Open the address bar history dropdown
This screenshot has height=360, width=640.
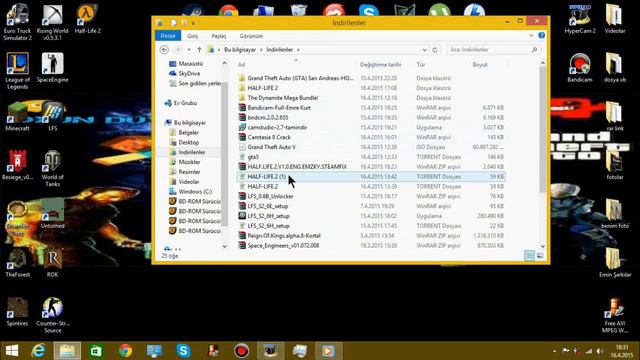click(x=424, y=49)
